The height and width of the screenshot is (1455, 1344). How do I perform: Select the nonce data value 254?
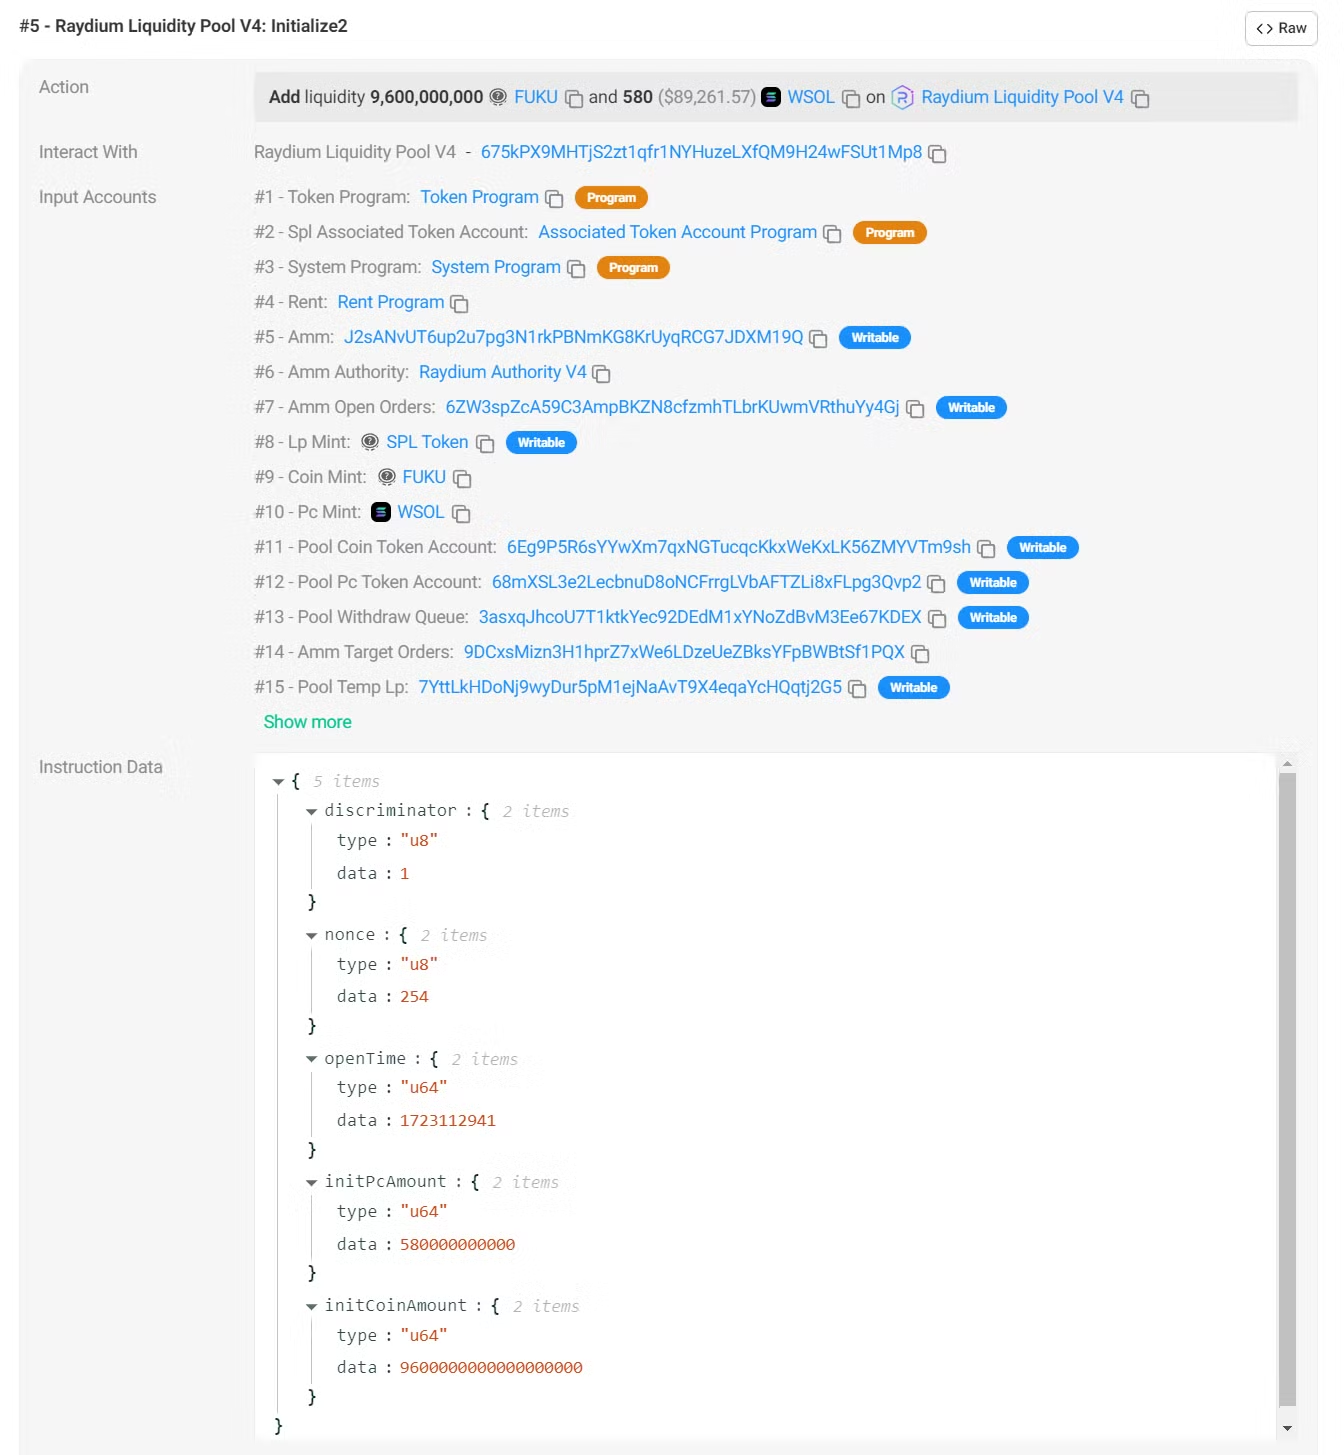[414, 997]
